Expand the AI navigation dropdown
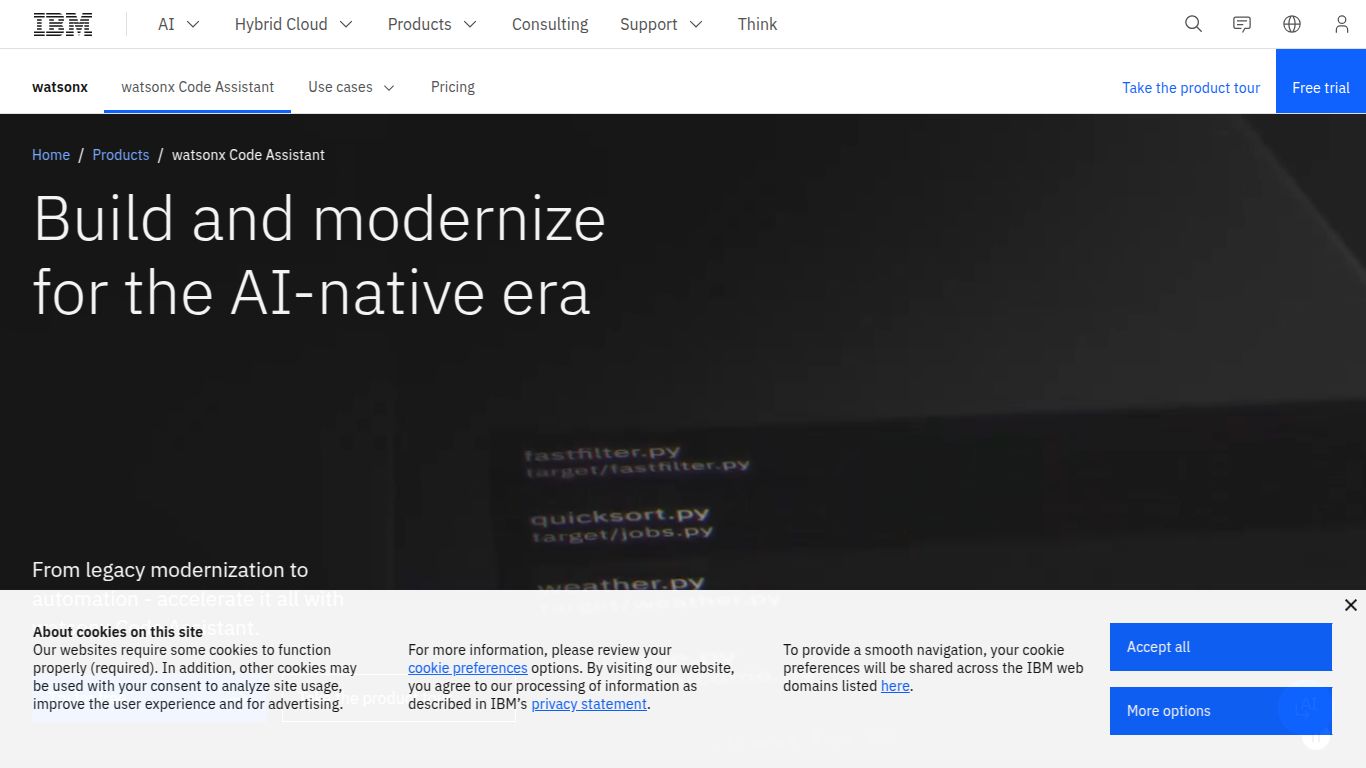 tap(178, 23)
